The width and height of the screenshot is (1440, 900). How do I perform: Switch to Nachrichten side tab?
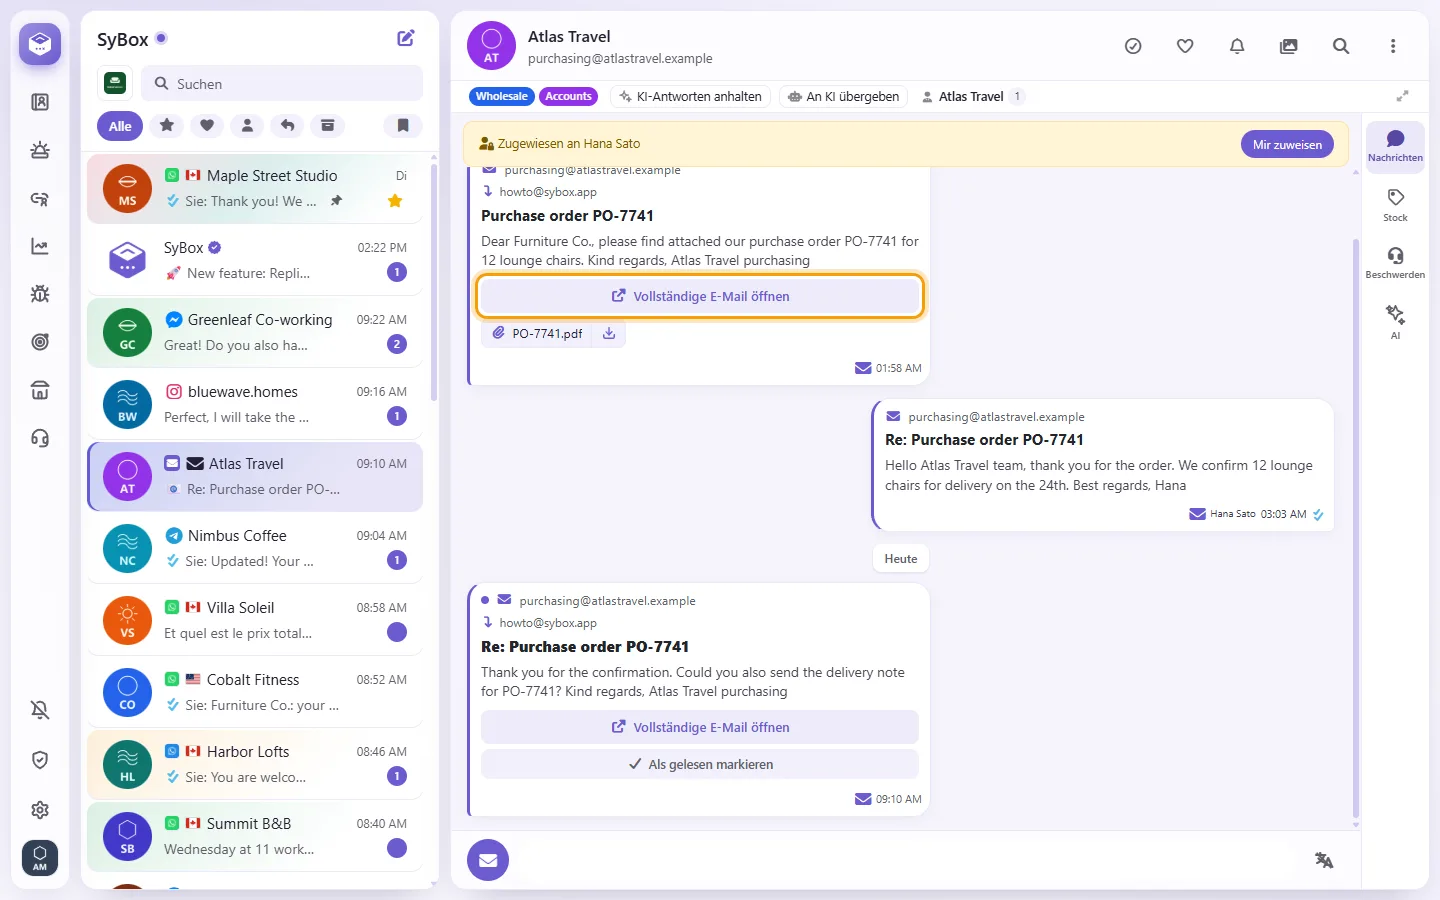1395,146
